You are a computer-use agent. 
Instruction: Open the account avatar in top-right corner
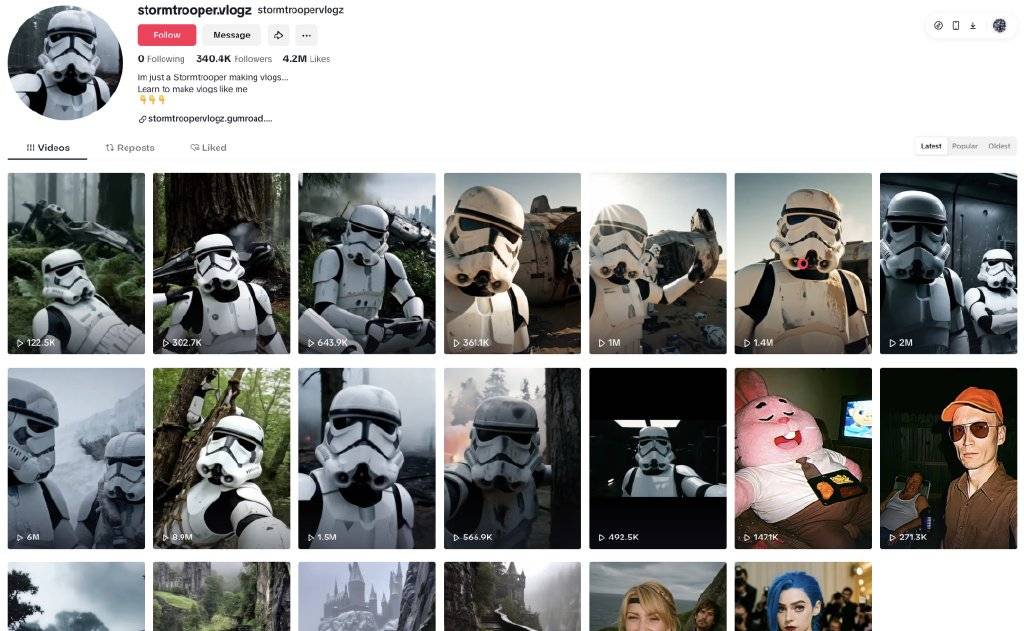tap(999, 25)
